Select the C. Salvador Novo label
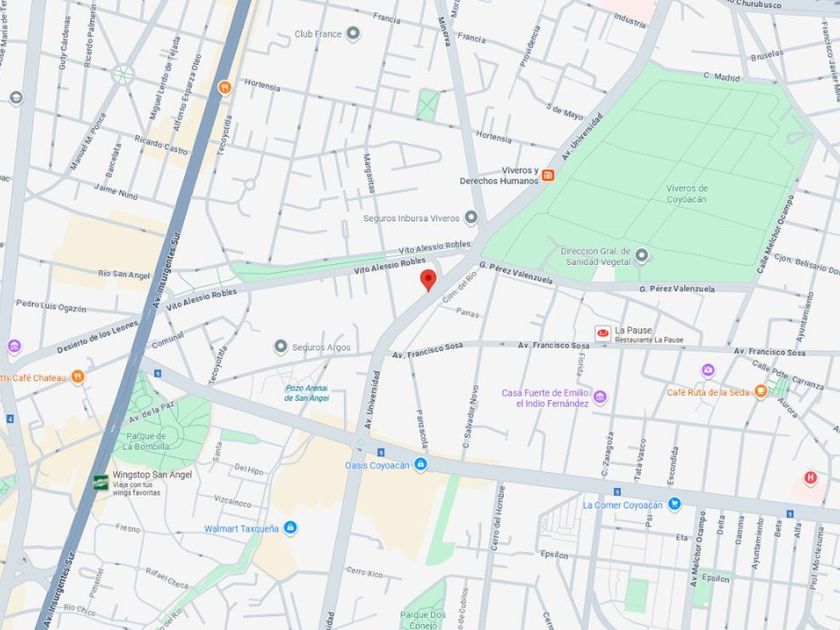 coord(470,416)
